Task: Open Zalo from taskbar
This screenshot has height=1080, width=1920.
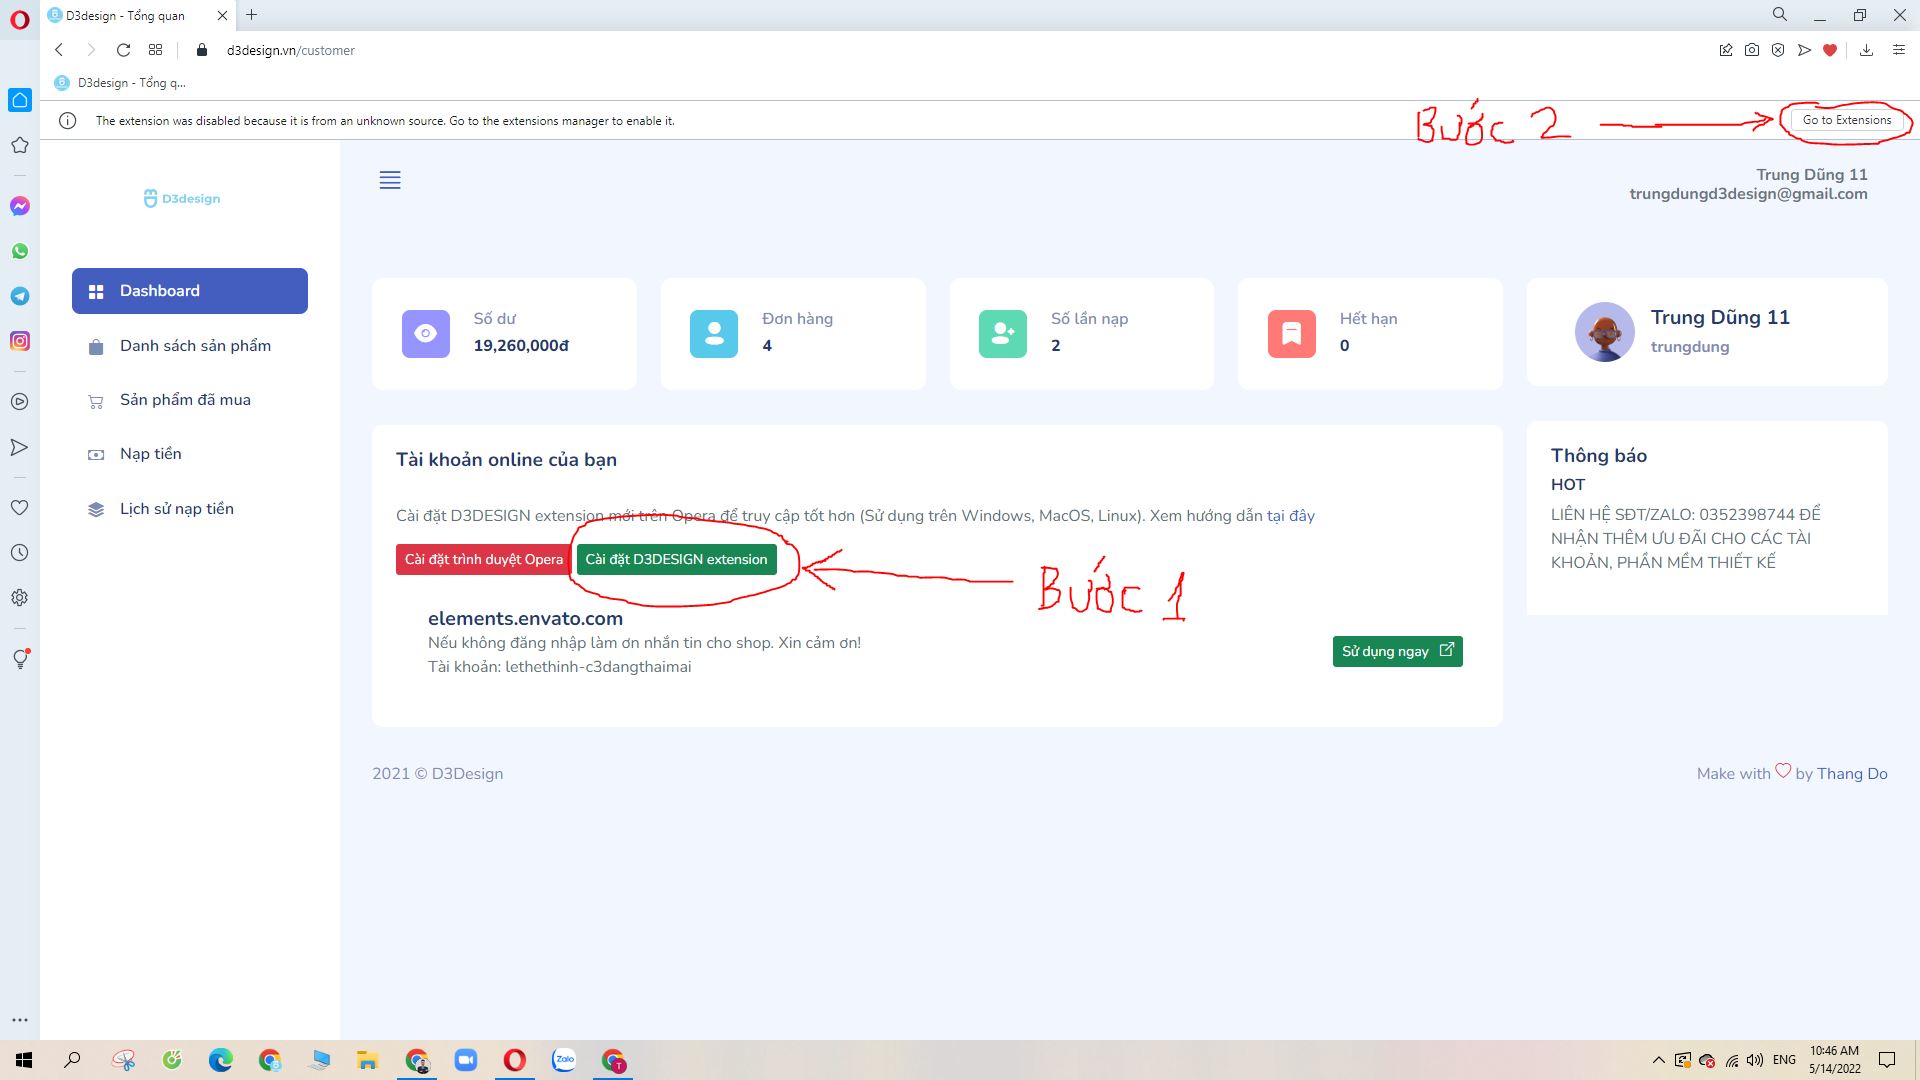Action: (x=564, y=1060)
